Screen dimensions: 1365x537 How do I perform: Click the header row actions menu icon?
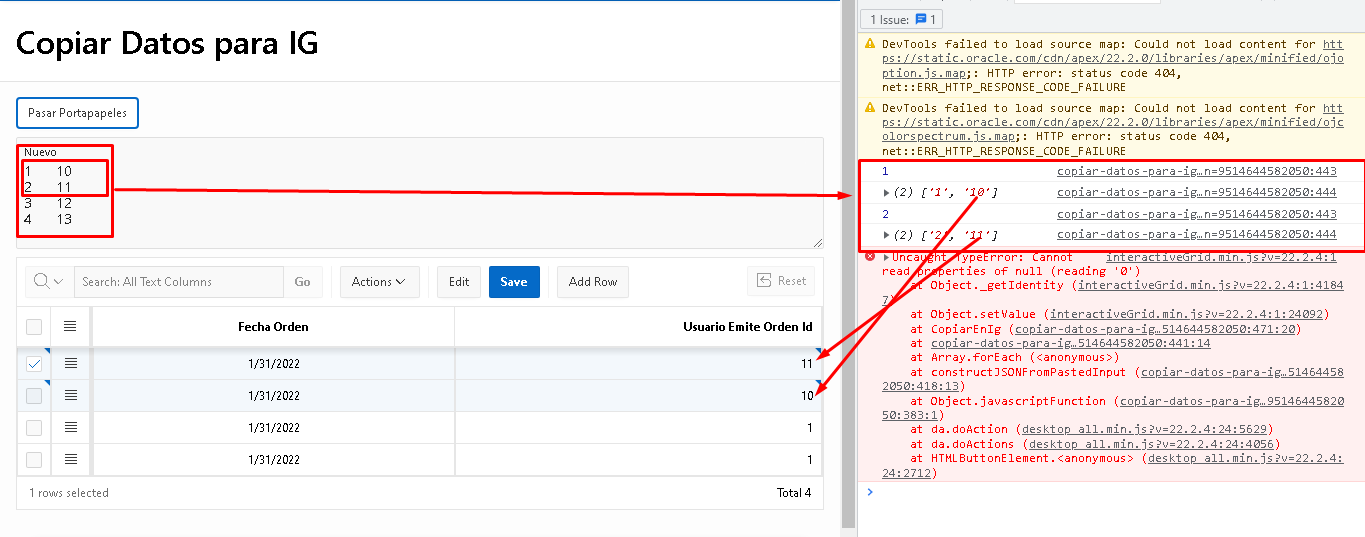click(x=70, y=326)
